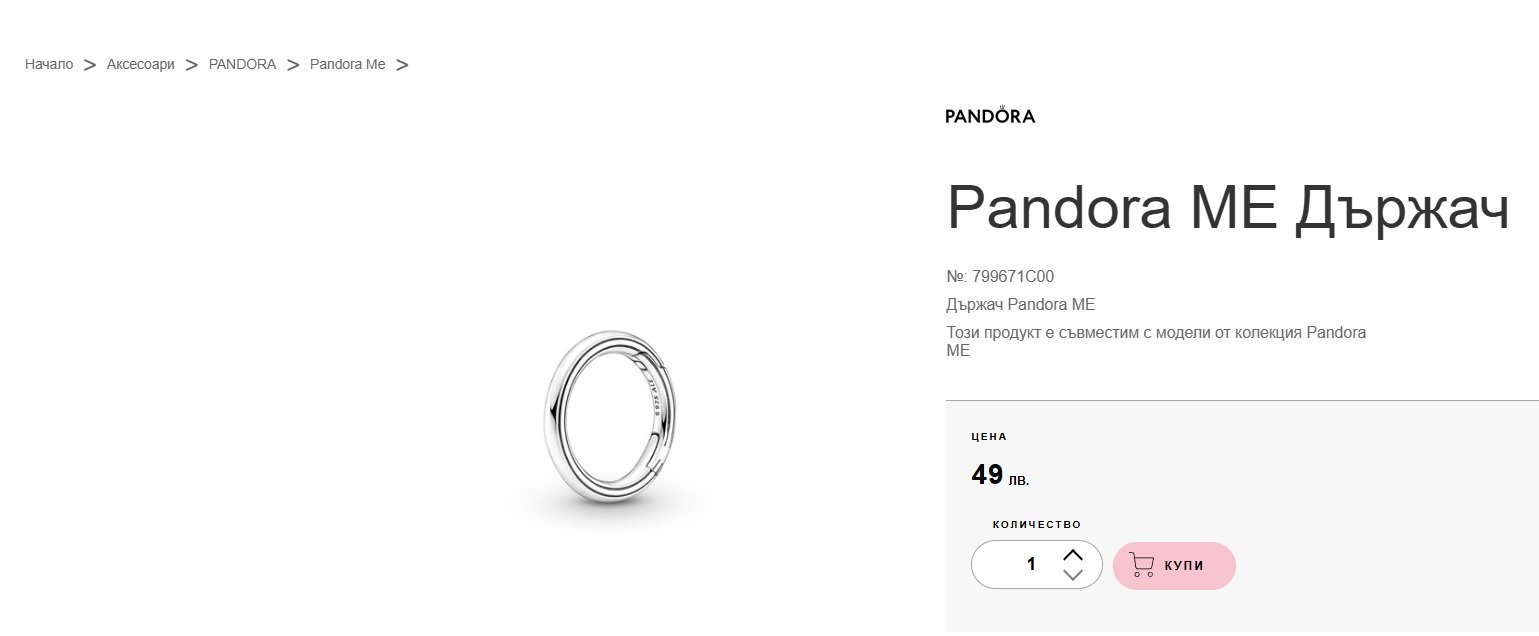Click the PANDORA brand logo
Viewport: 1539px width, 636px height.
tap(990, 115)
